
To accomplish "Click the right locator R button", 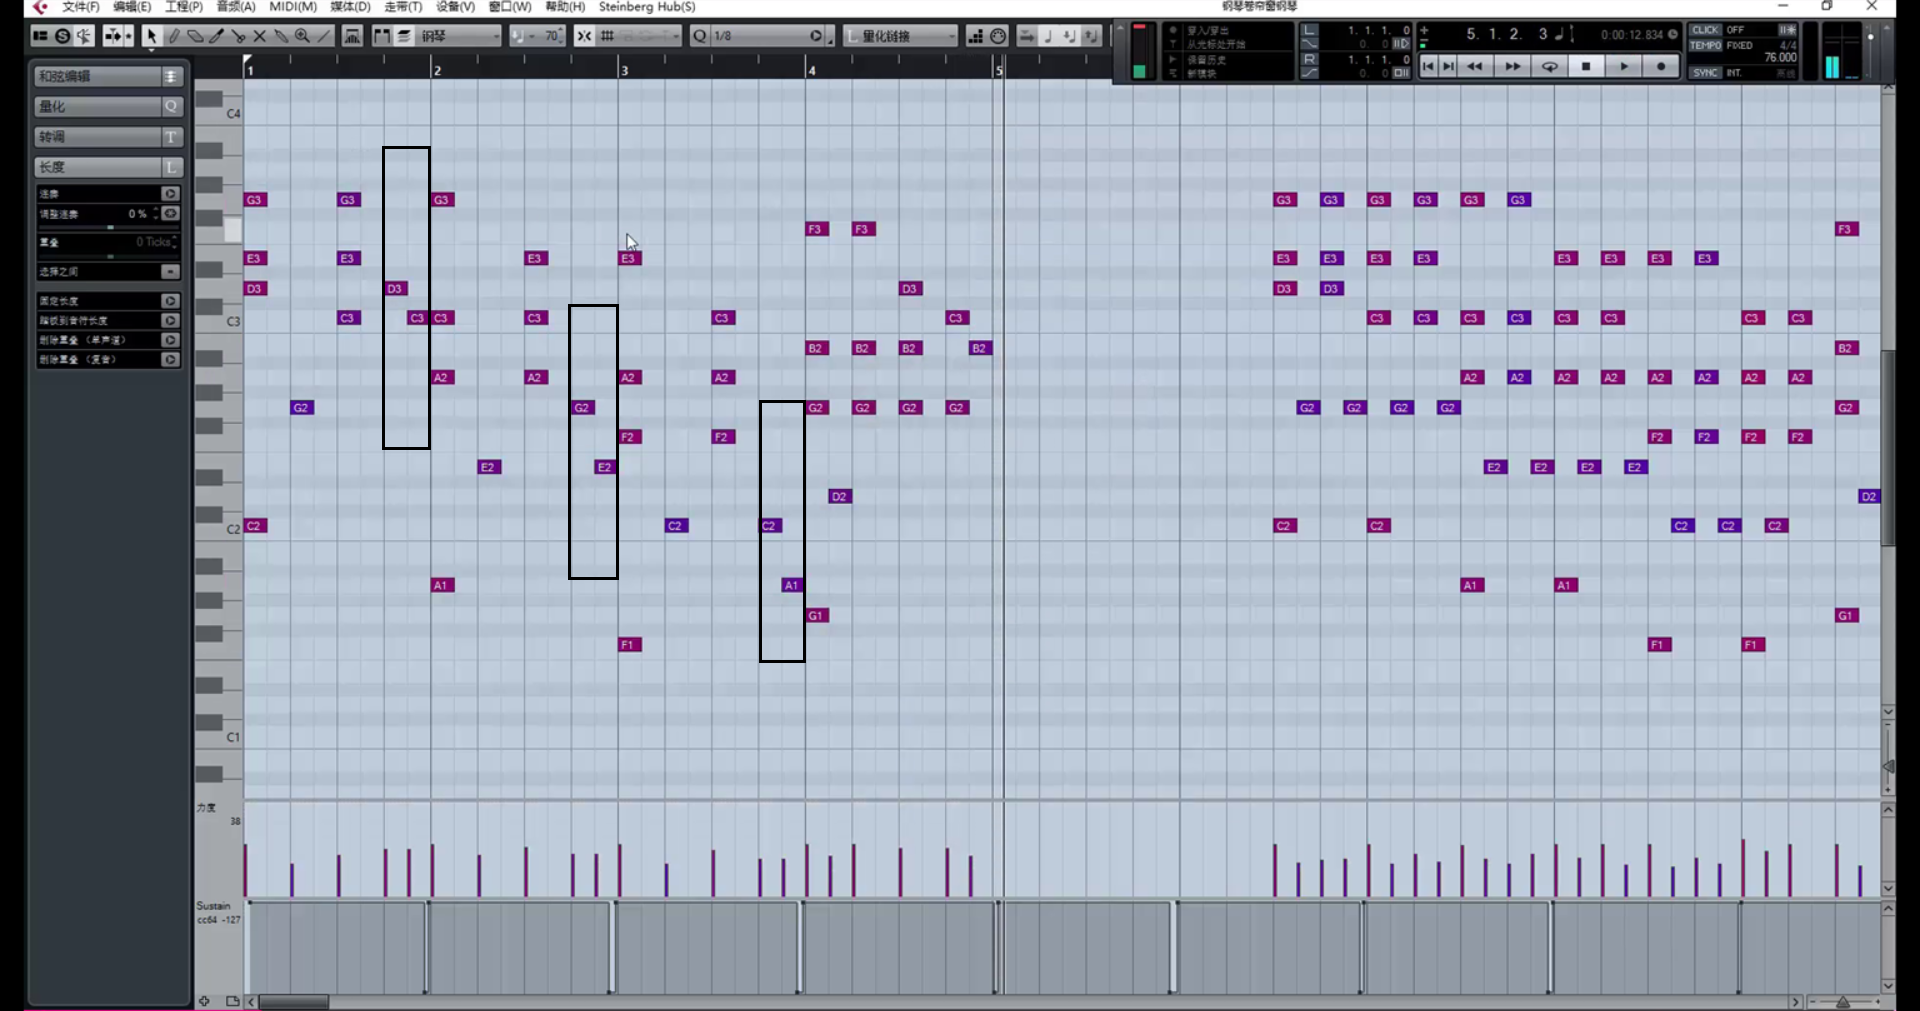I will (x=1309, y=59).
